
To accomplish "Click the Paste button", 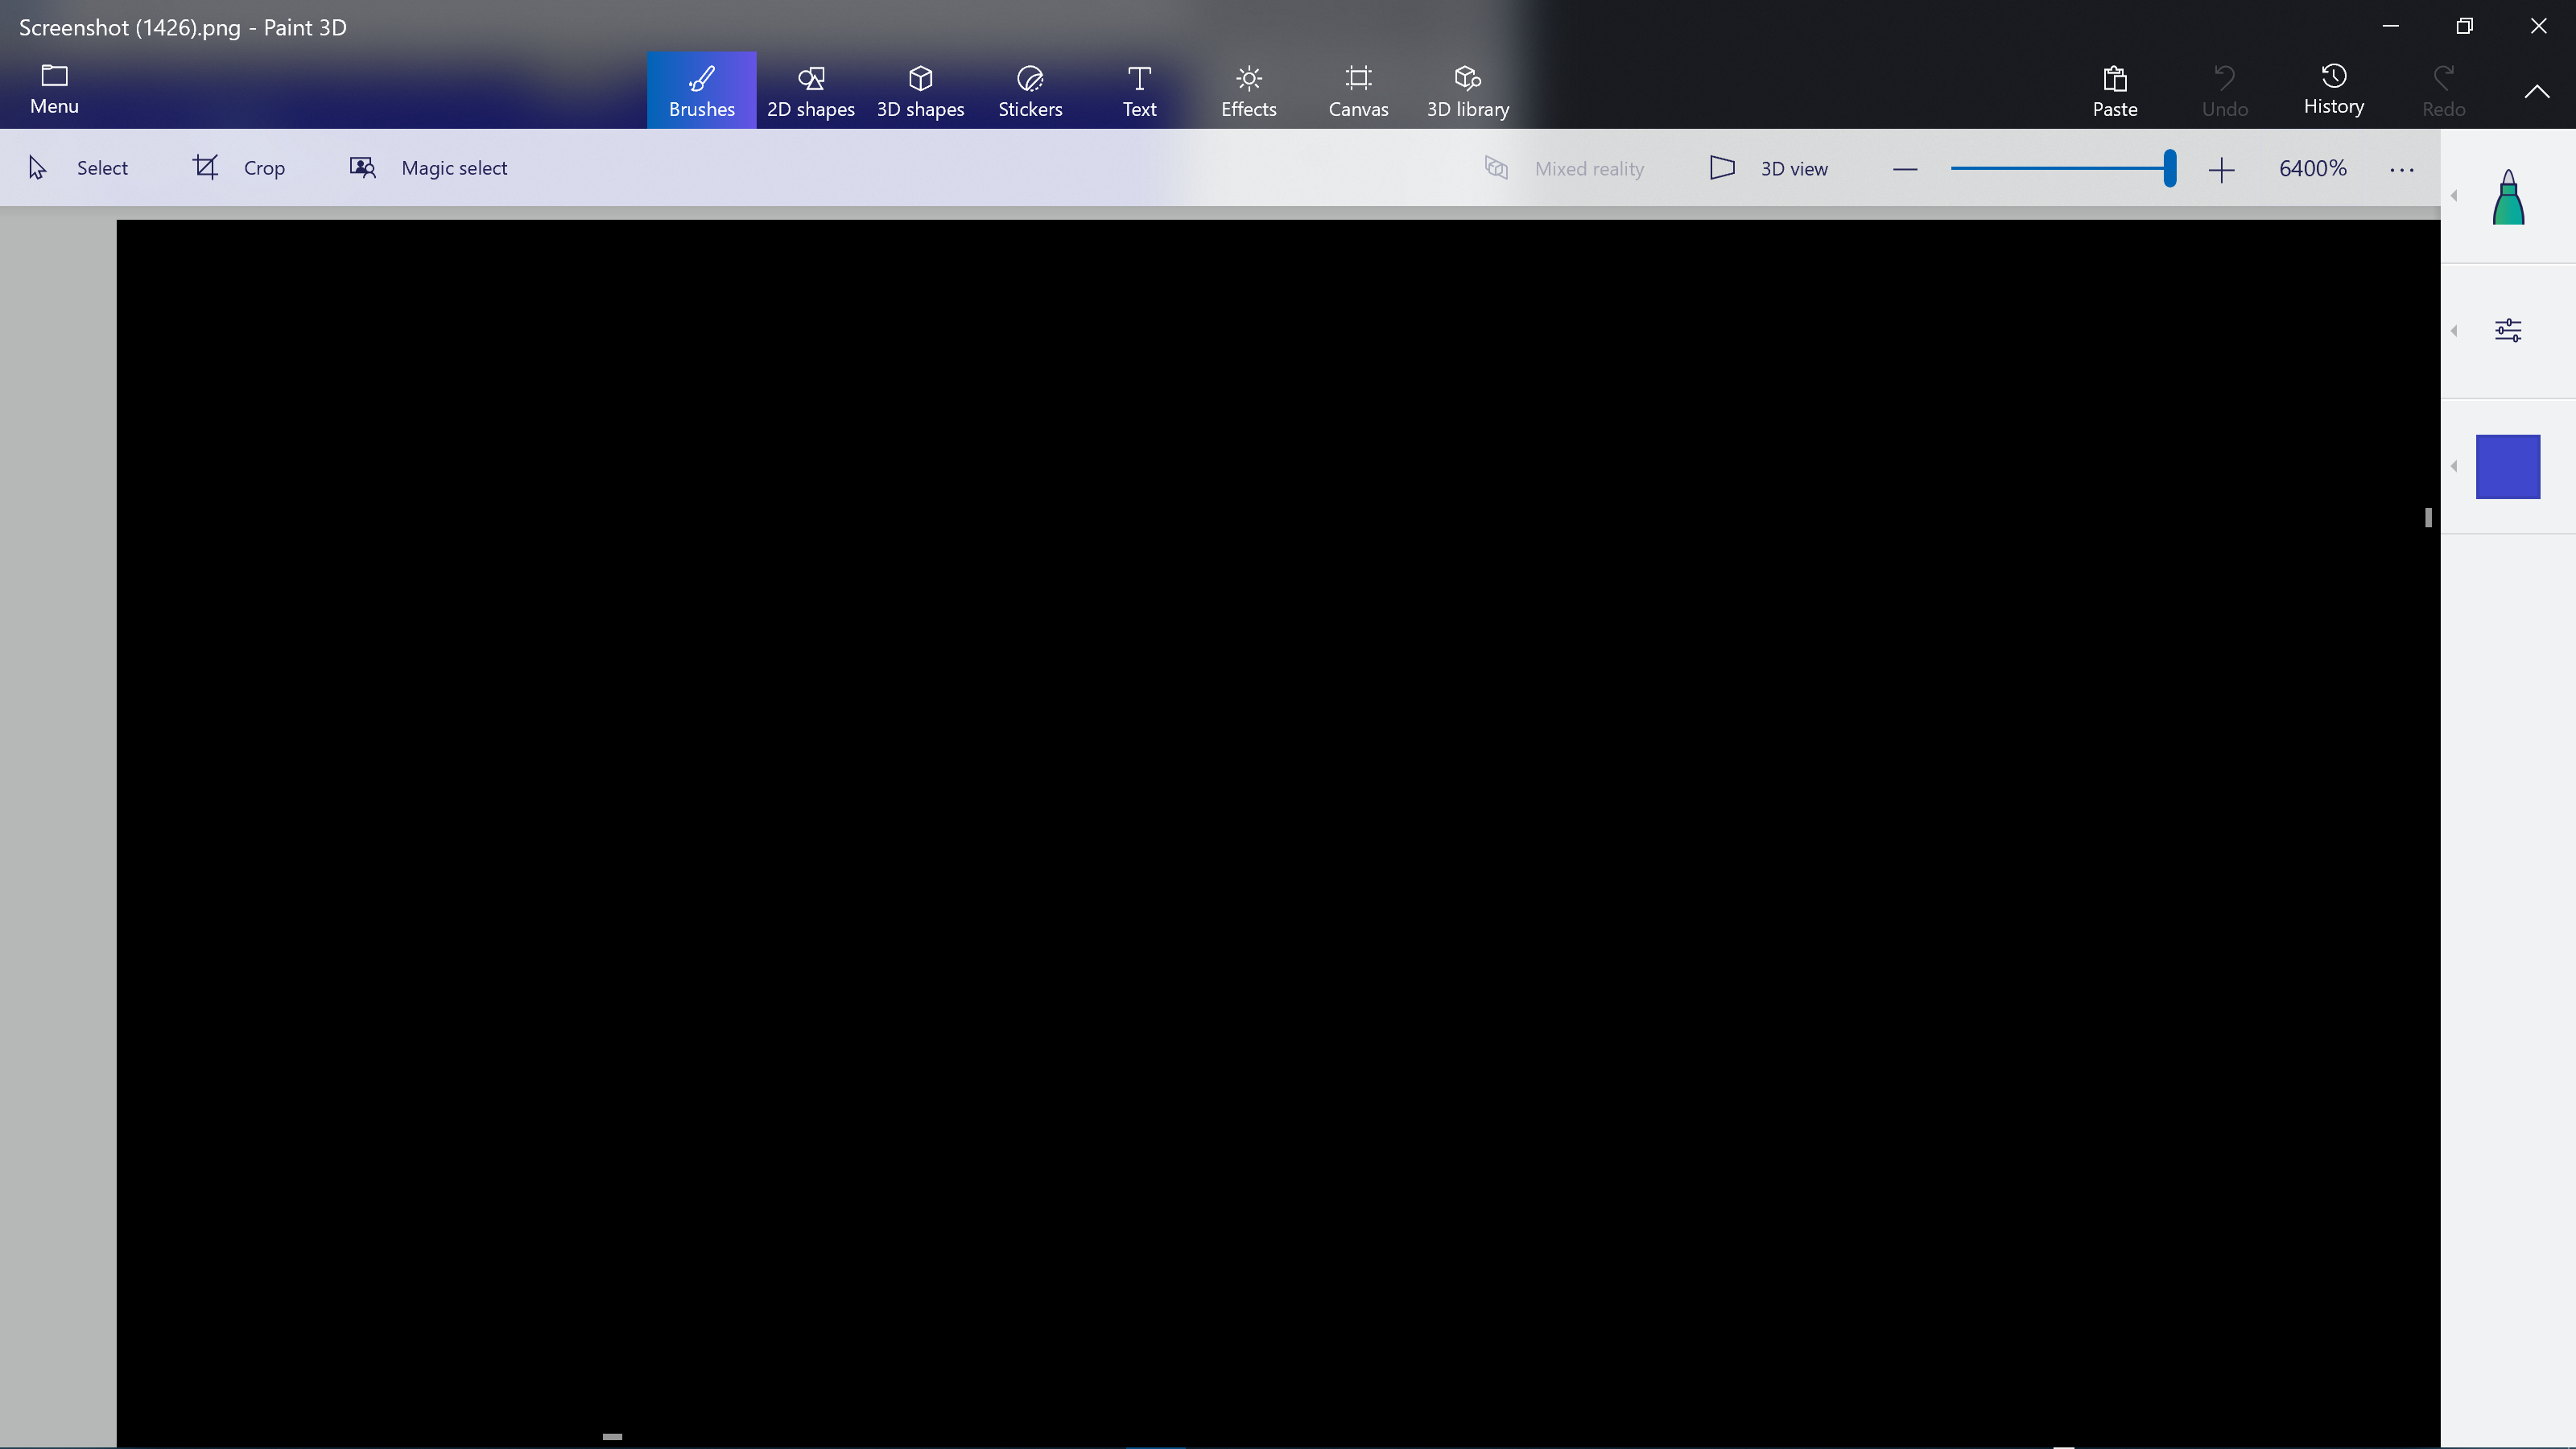I will (2114, 90).
